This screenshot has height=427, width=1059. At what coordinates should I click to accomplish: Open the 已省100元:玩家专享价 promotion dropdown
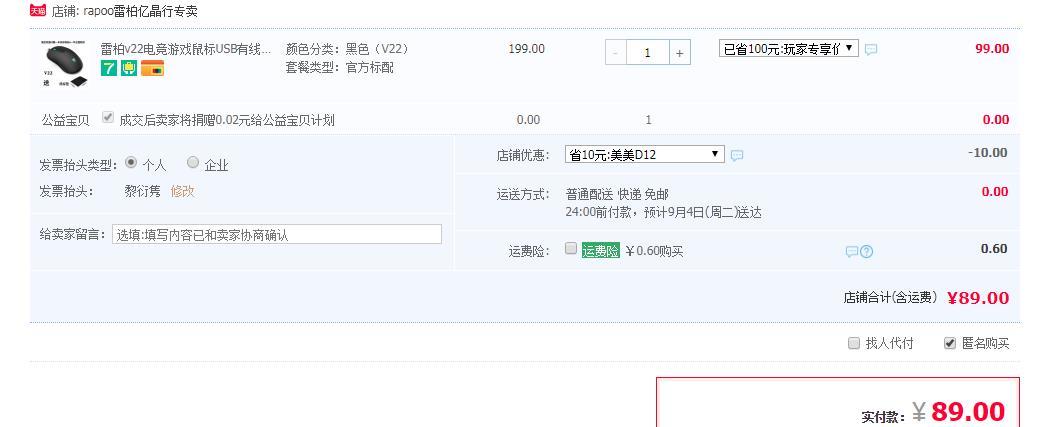click(788, 49)
